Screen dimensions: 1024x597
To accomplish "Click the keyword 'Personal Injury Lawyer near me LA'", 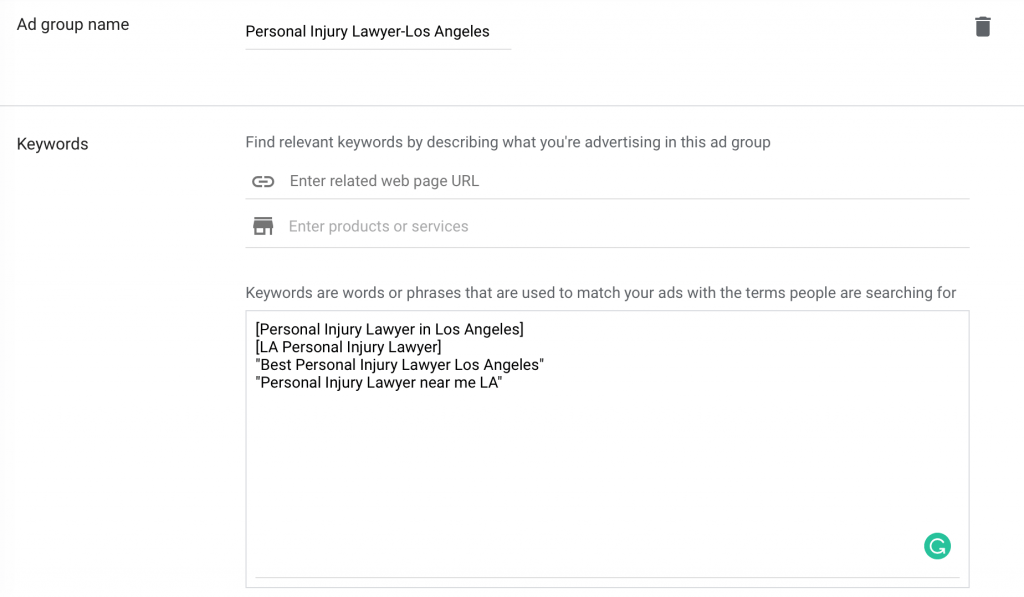I will 380,383.
